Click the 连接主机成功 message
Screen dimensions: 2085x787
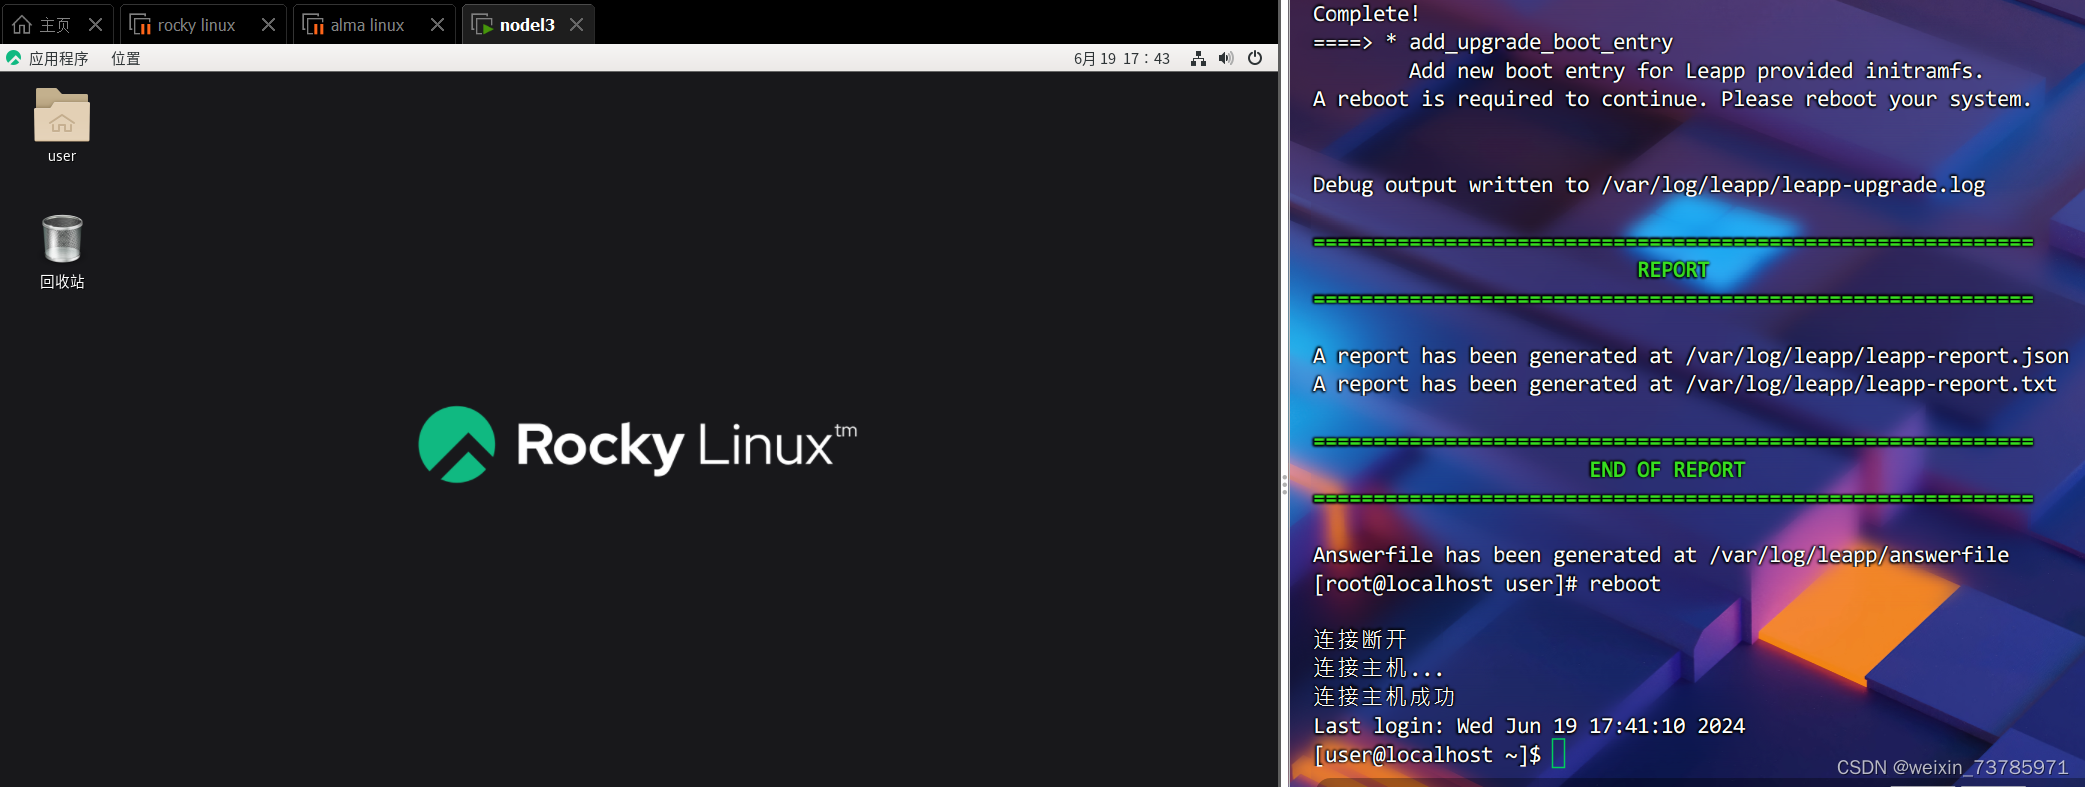[x=1383, y=697]
